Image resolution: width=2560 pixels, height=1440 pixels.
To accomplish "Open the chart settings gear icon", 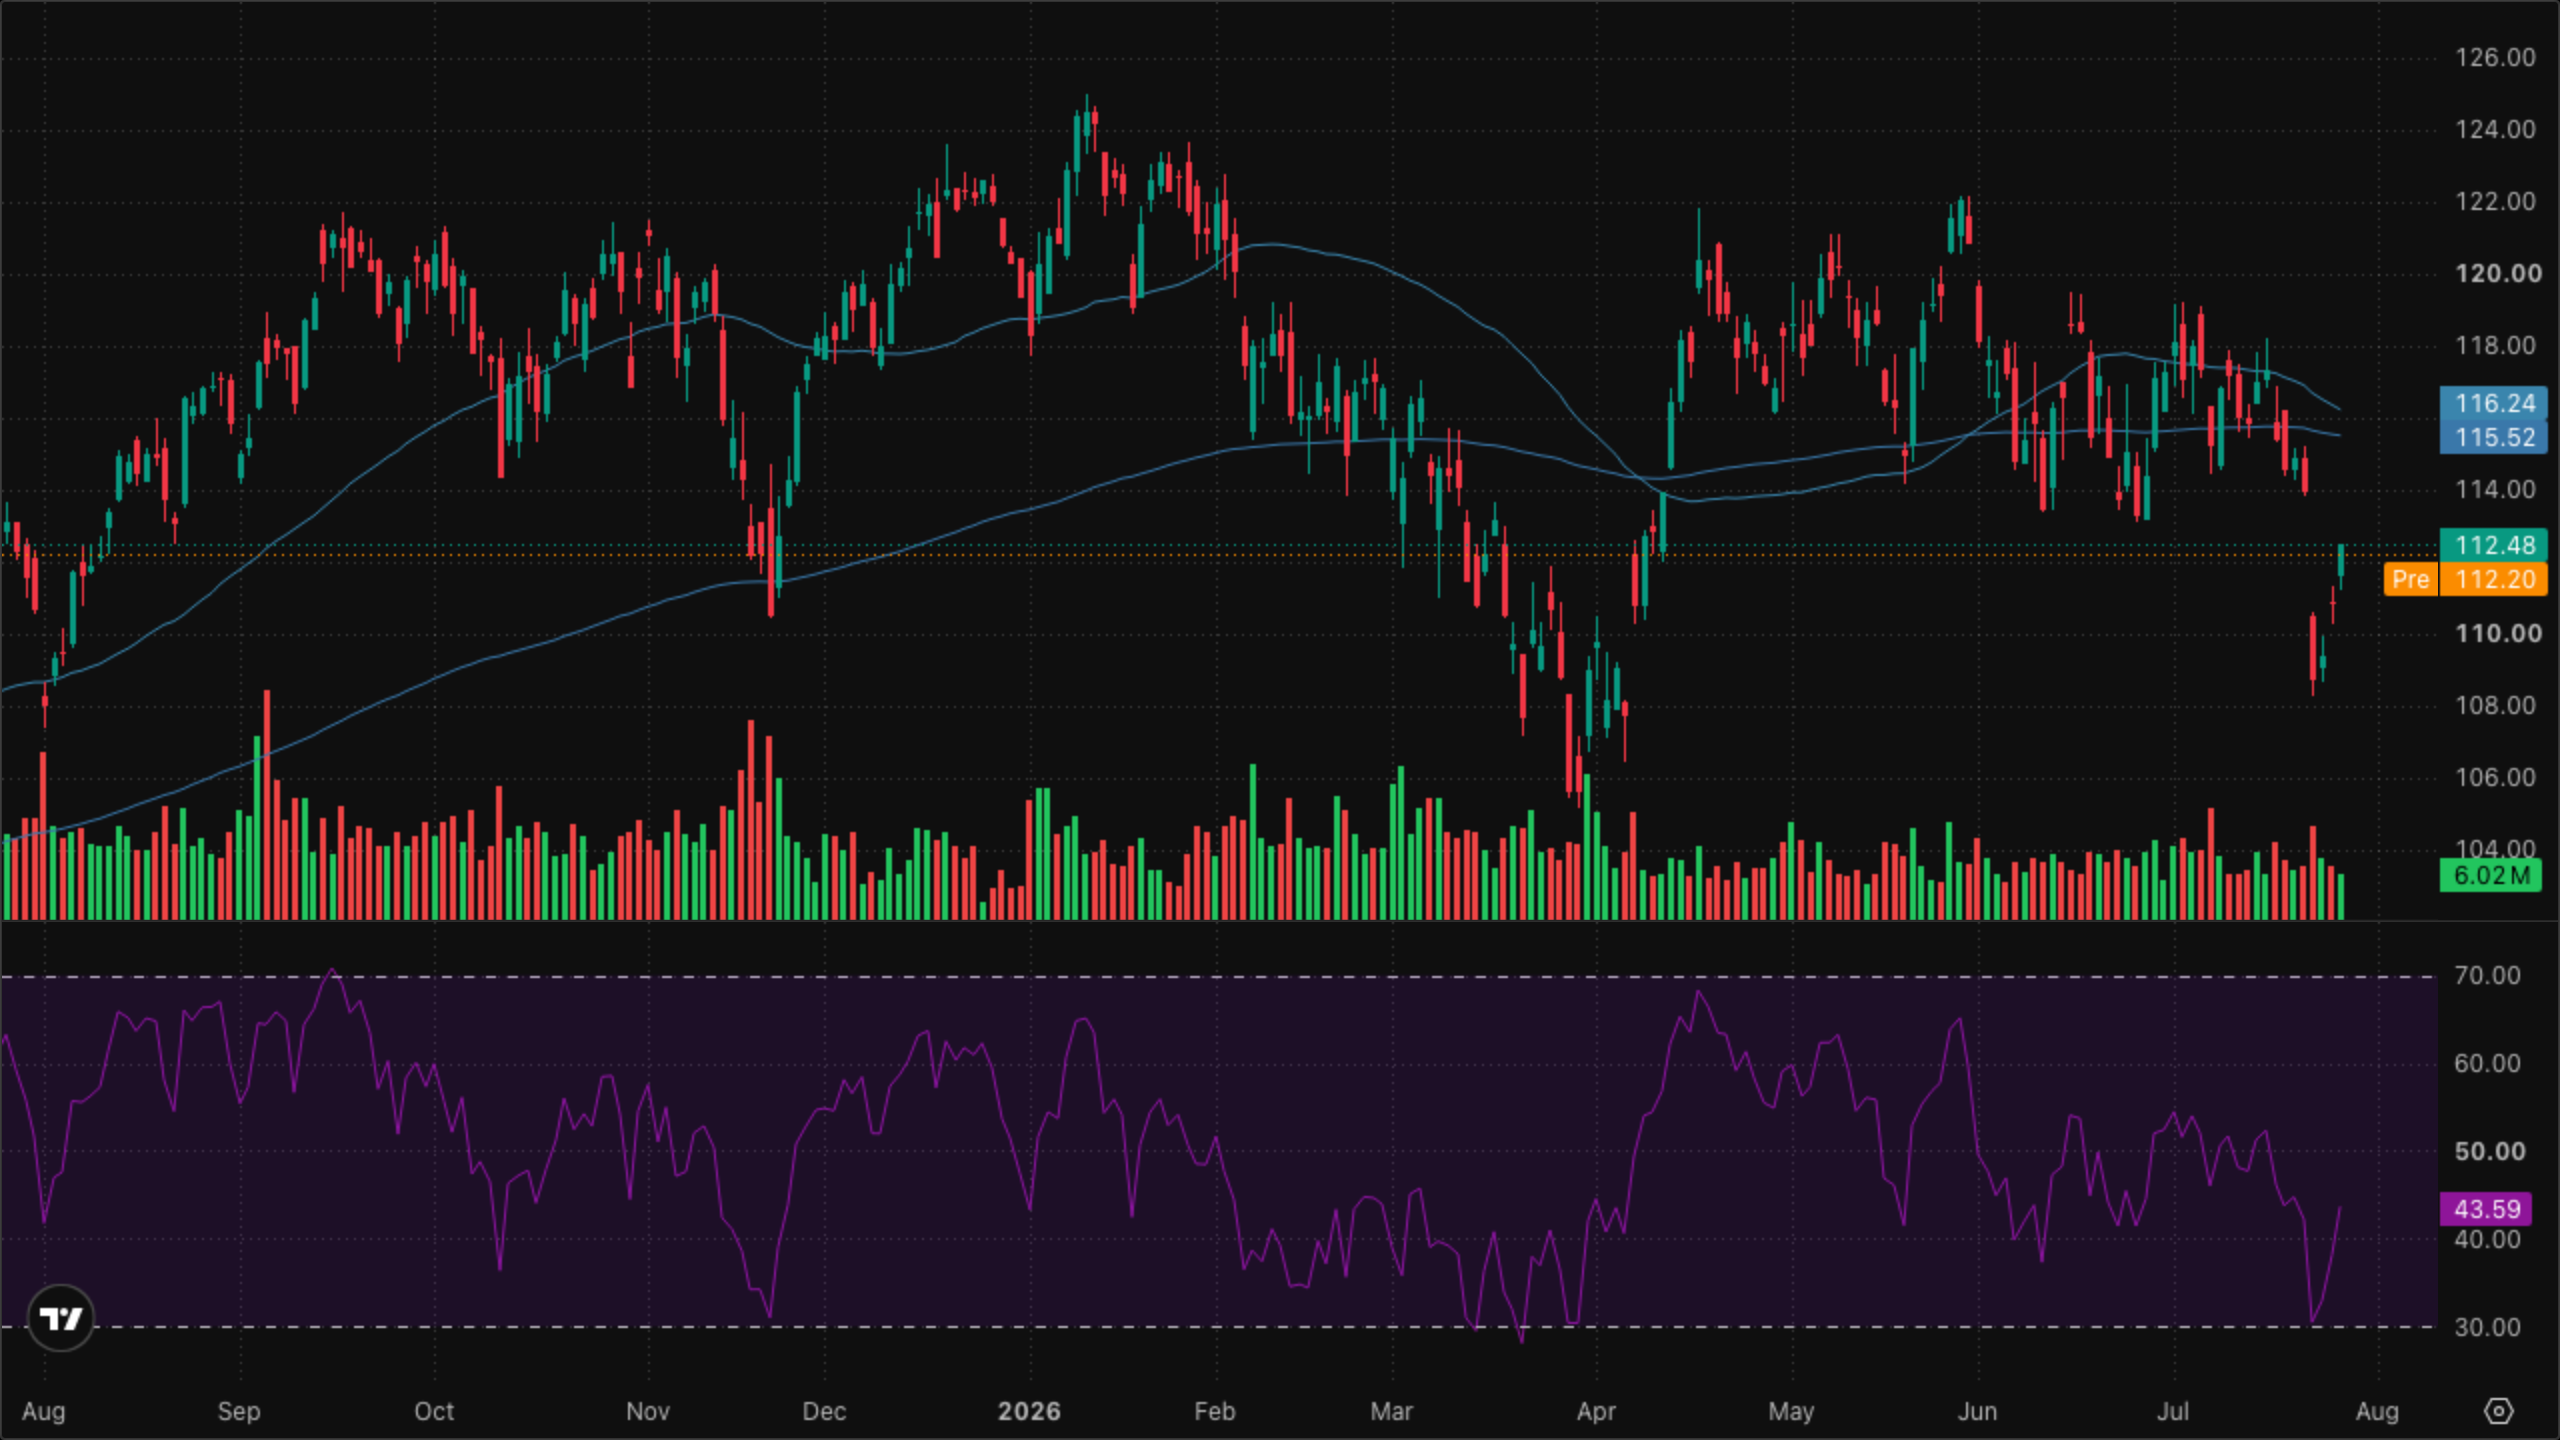I will click(x=2498, y=1411).
